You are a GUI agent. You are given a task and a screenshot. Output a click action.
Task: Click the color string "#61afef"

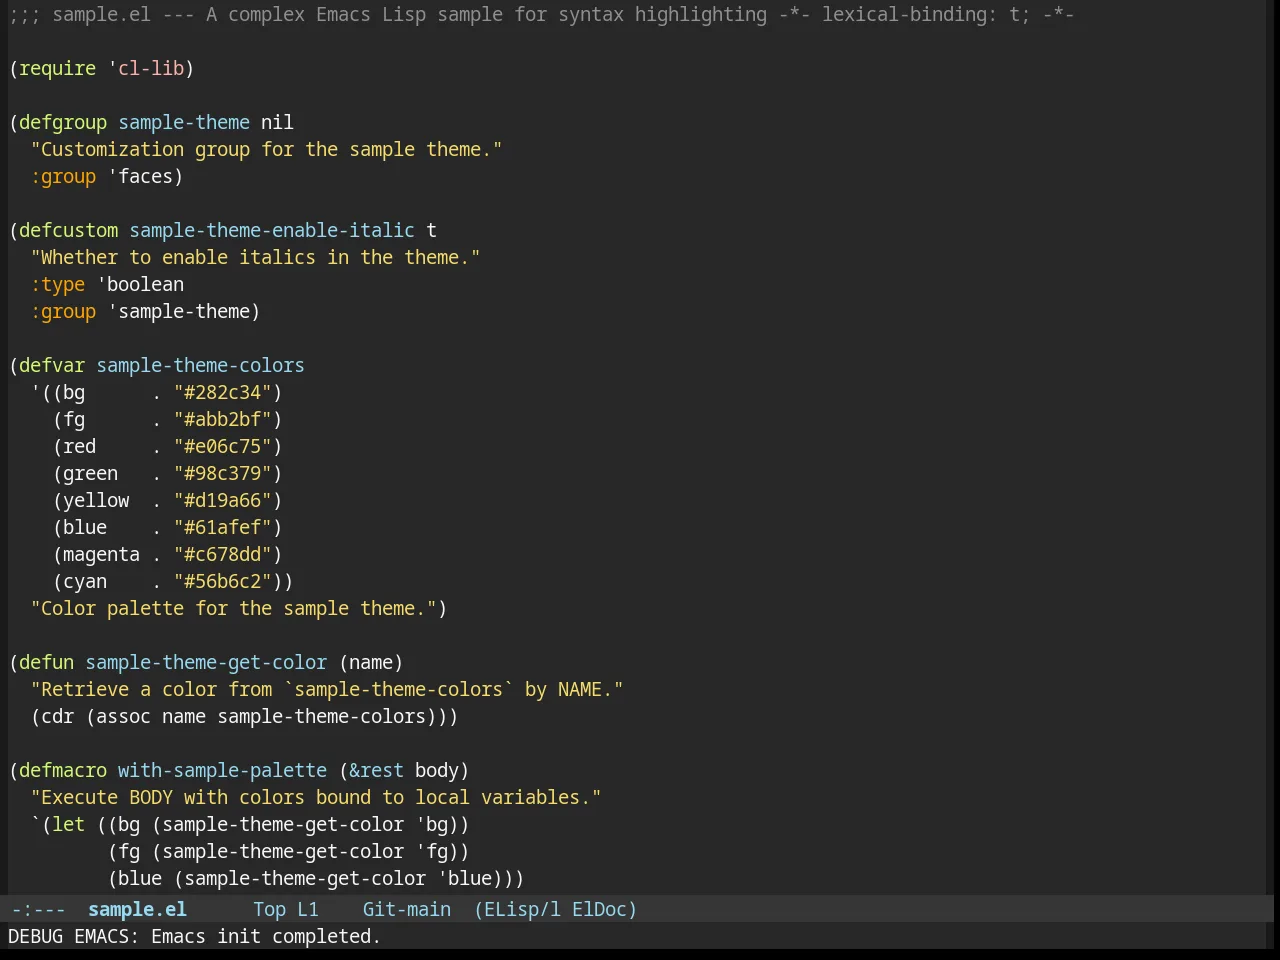point(222,527)
